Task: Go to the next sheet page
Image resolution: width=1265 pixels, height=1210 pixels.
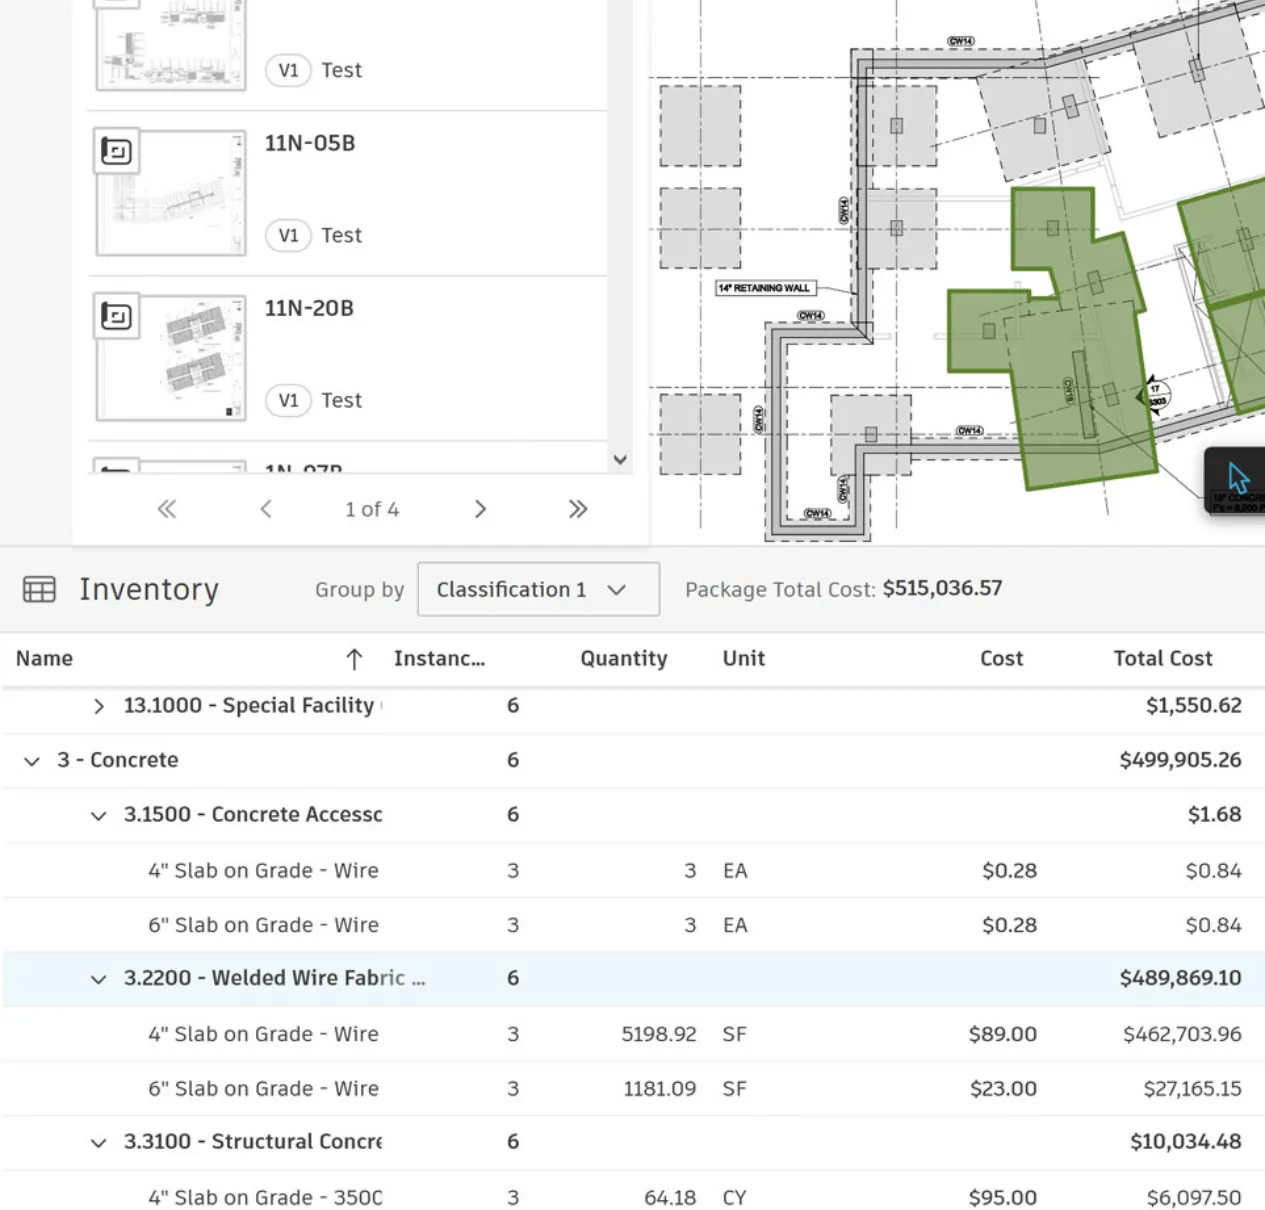Action: click(480, 509)
